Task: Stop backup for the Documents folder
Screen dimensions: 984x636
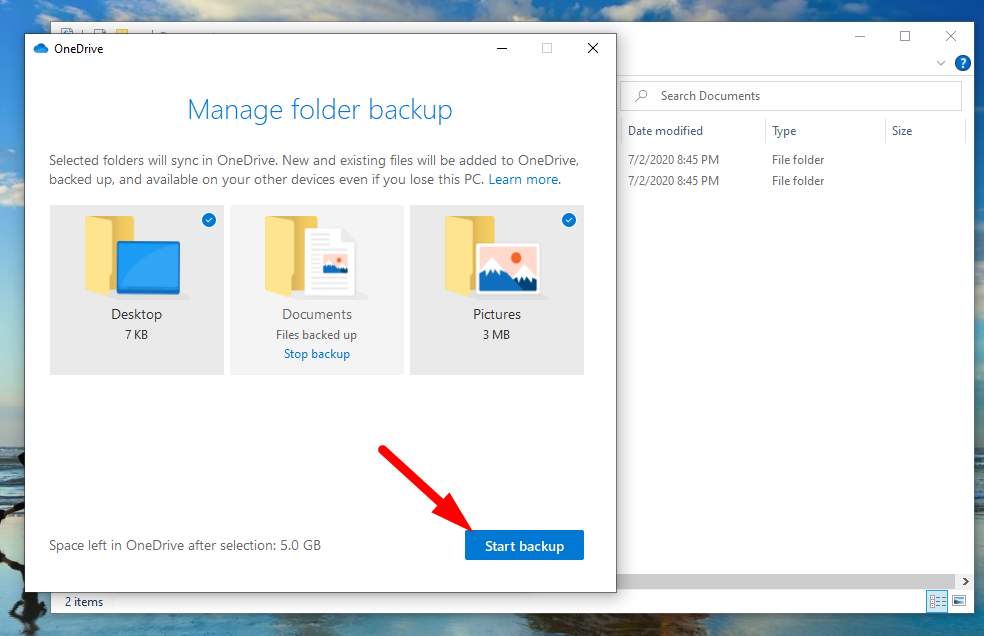Action: pos(317,354)
